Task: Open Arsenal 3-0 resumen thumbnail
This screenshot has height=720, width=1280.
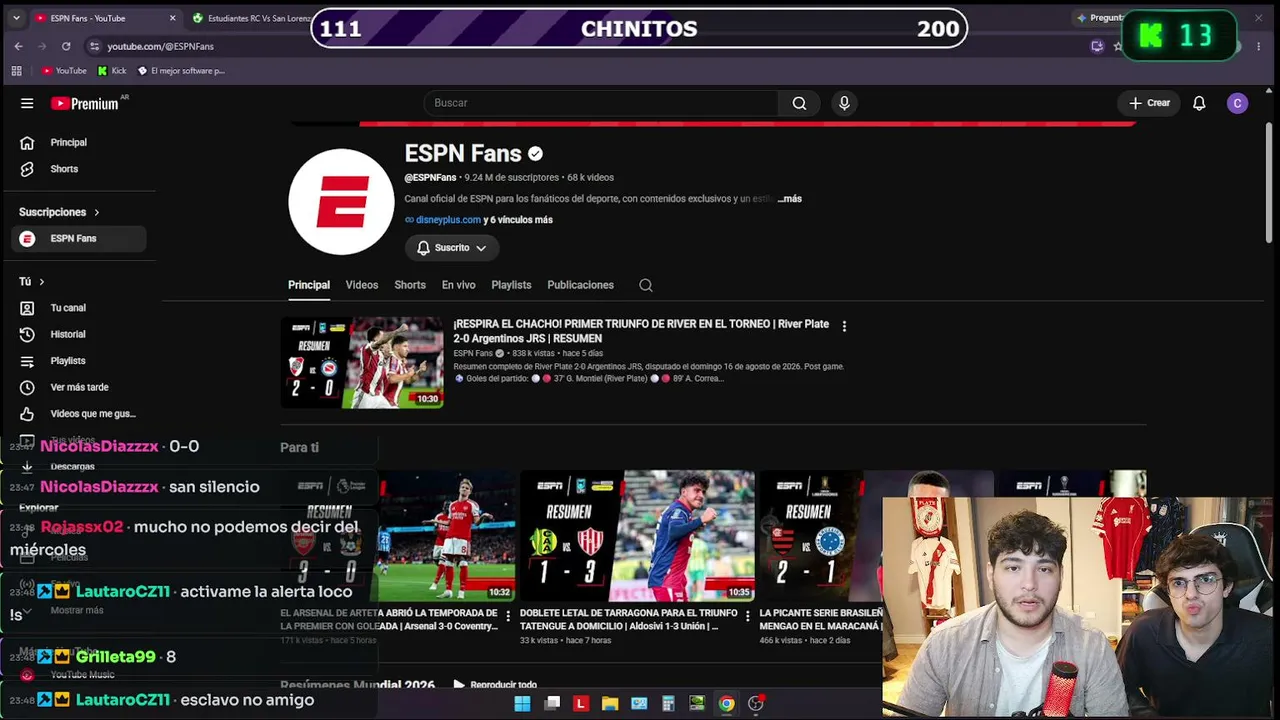Action: click(398, 536)
